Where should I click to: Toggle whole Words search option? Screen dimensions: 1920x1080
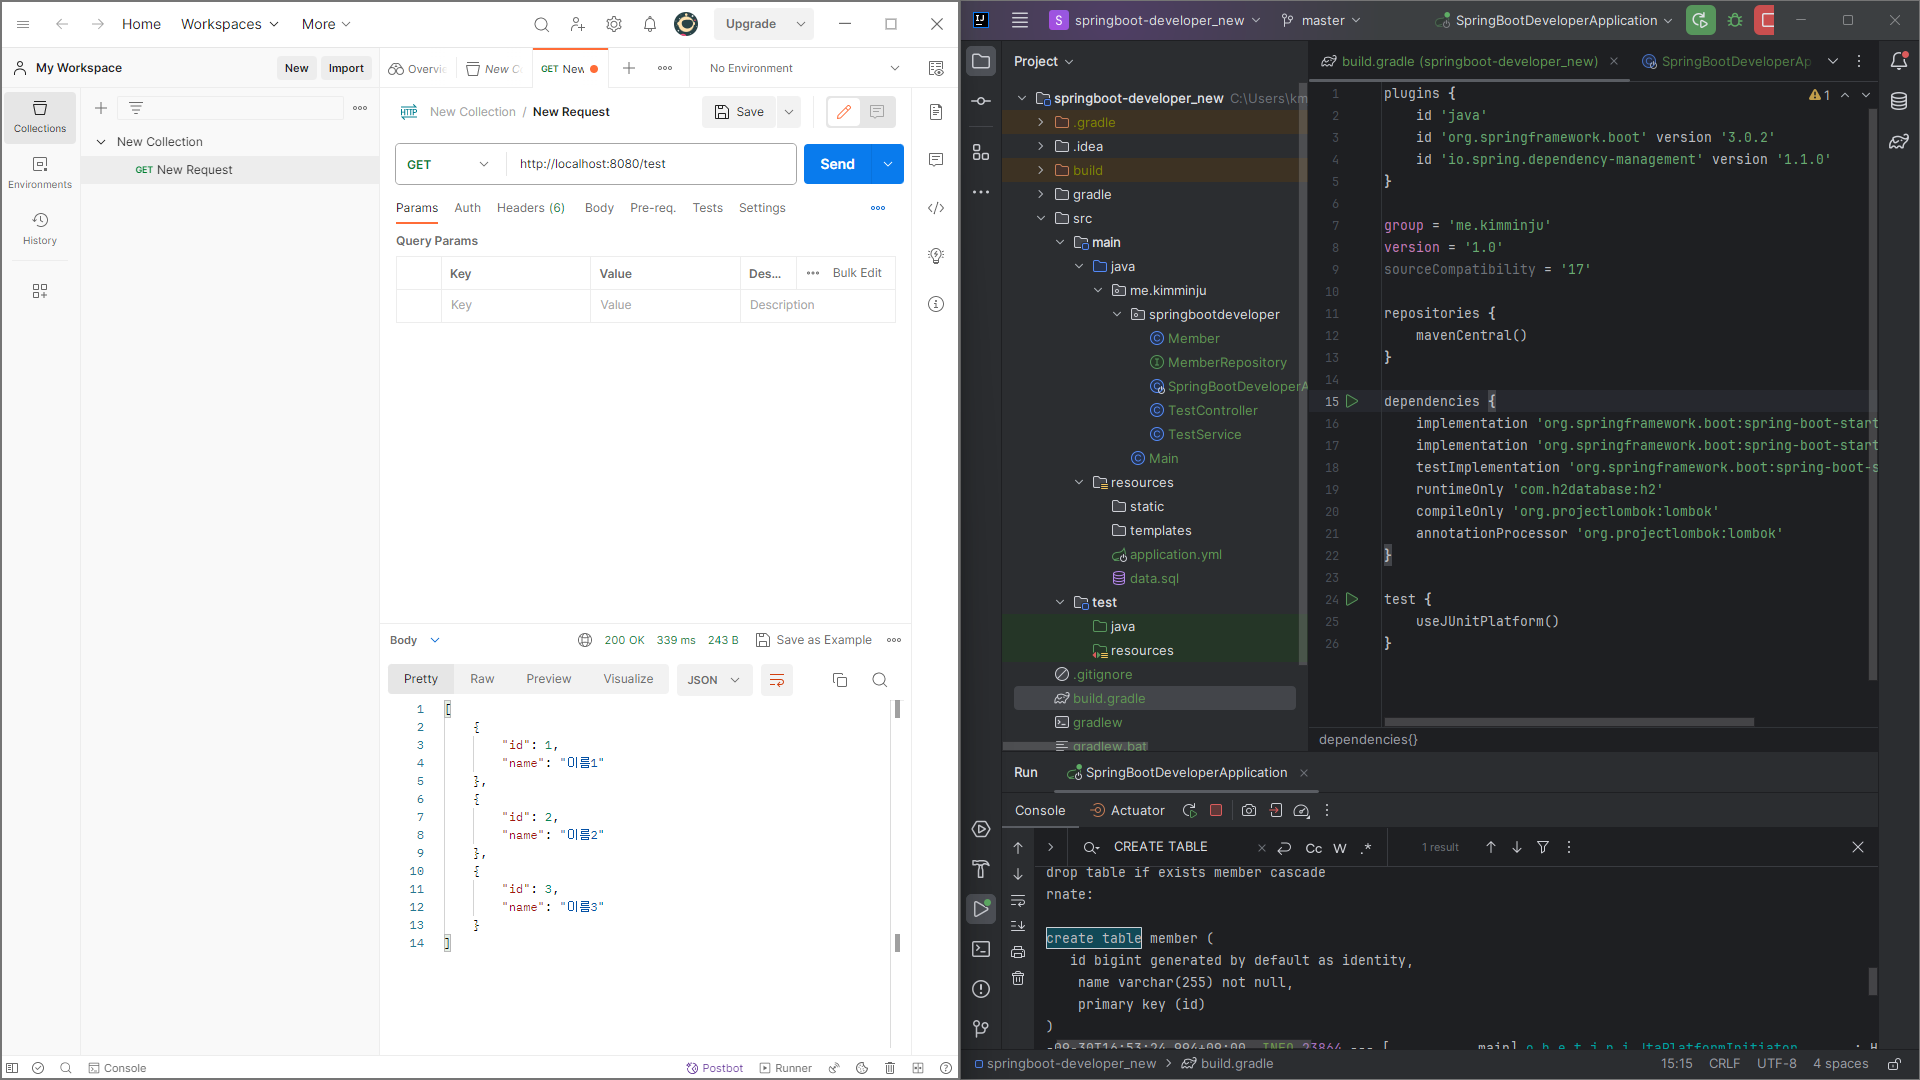(x=1340, y=848)
